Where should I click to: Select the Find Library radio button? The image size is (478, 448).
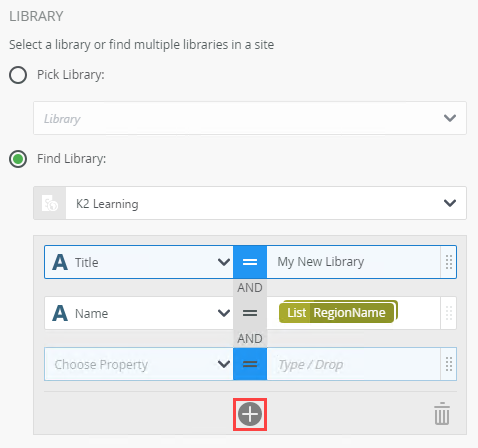point(18,159)
